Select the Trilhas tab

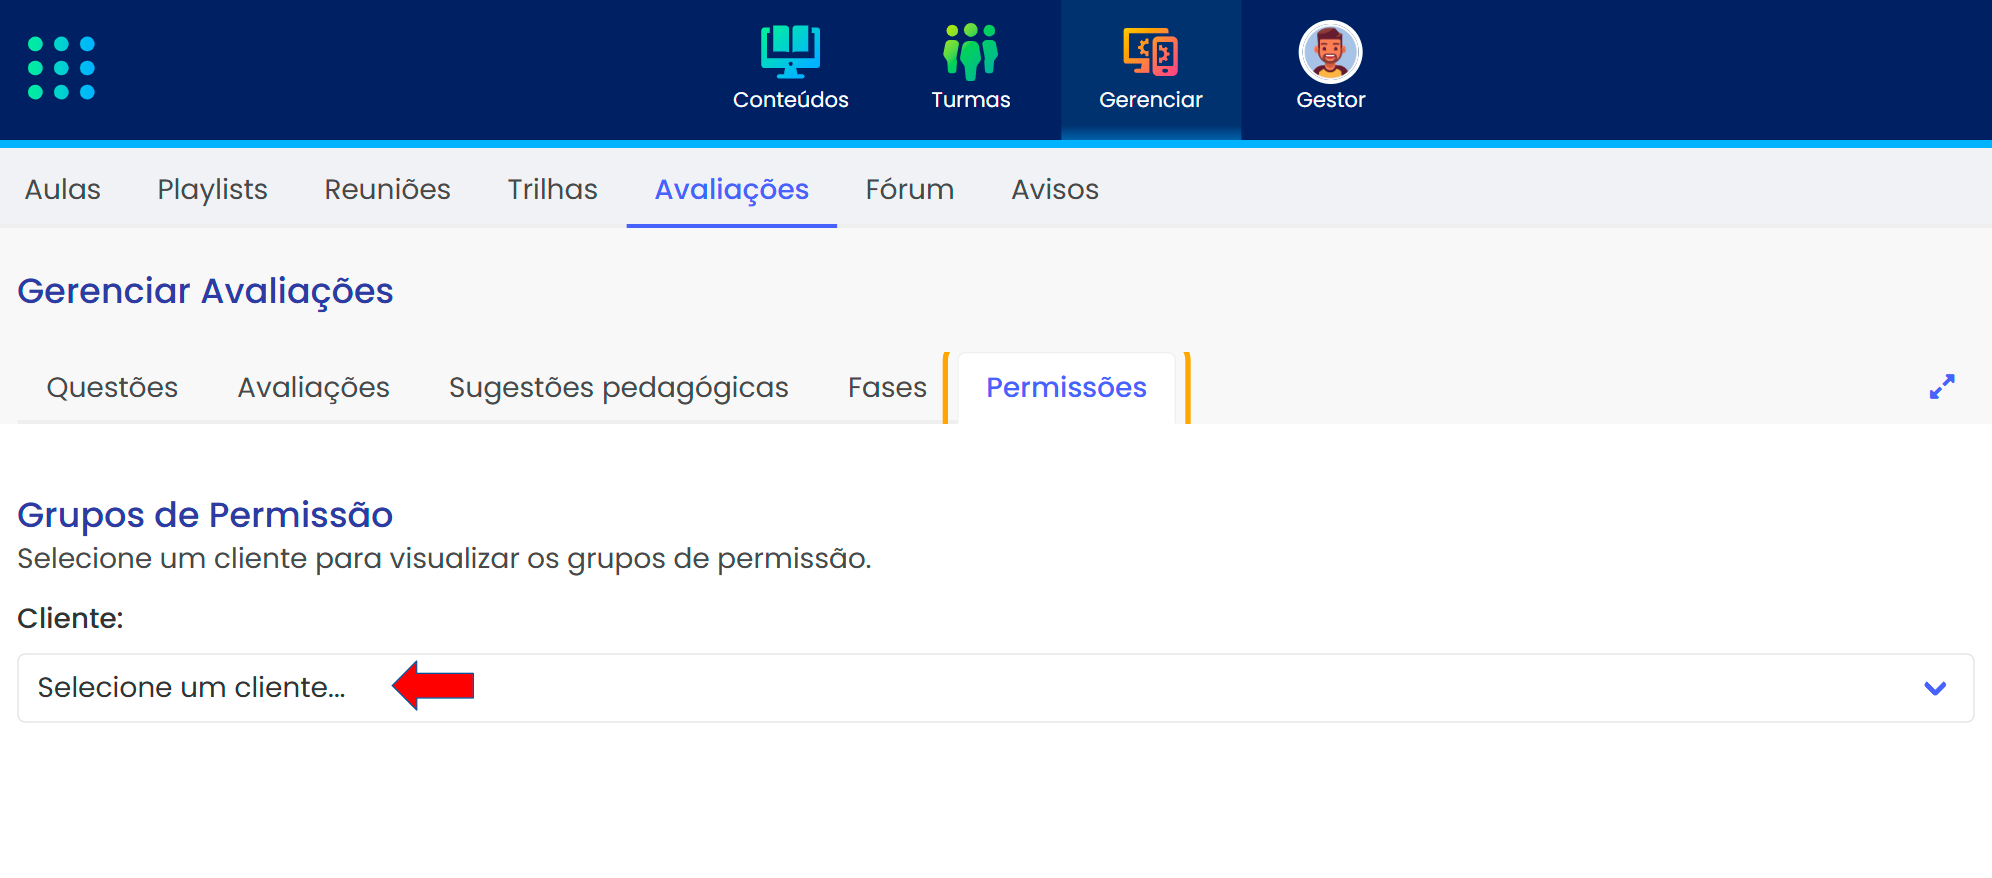point(552,189)
